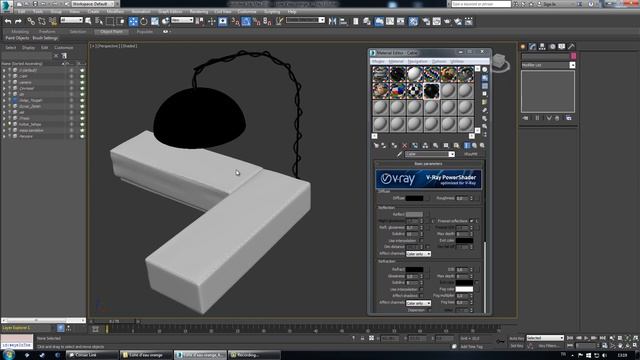Screen dimensions: 640x360
Task: Click Assign Material to Selection icon
Action: pos(394,145)
